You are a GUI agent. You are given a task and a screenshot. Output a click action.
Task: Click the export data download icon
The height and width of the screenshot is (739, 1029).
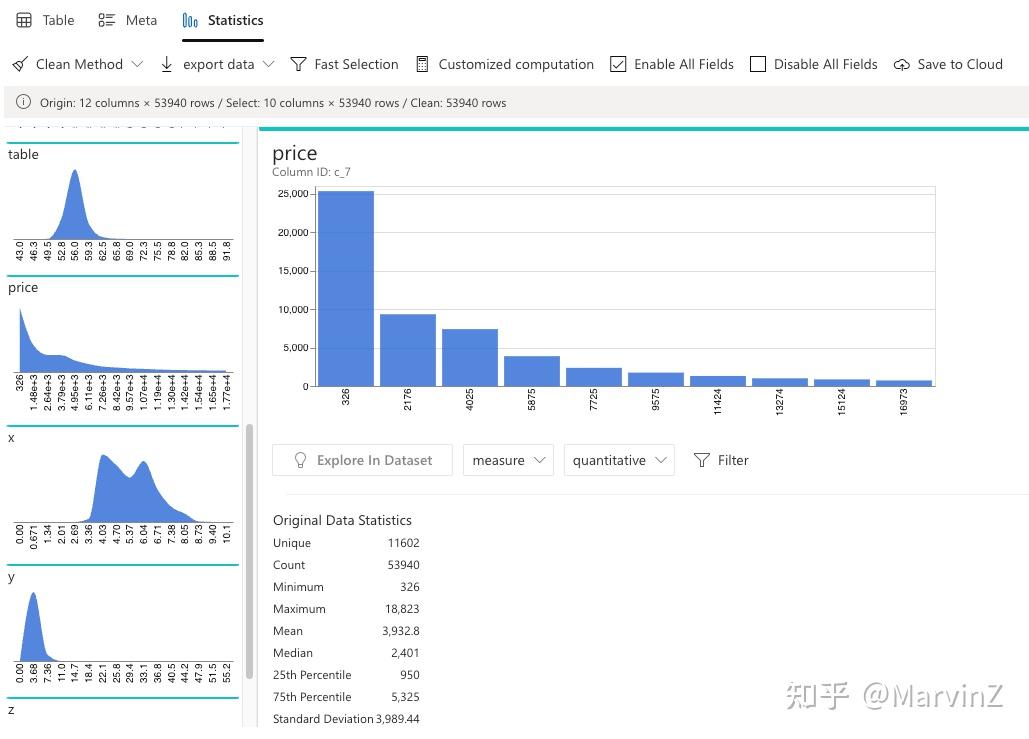coord(167,64)
